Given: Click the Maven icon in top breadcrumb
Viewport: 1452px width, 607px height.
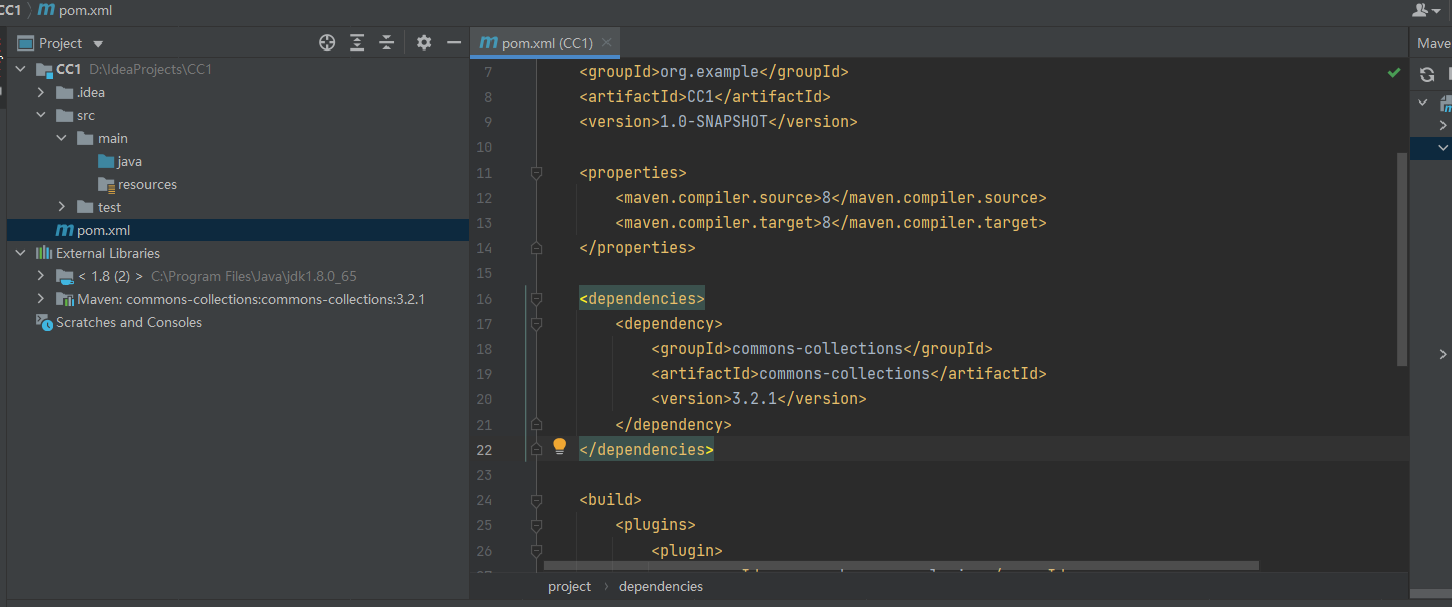Looking at the screenshot, I should pyautogui.click(x=46, y=9).
